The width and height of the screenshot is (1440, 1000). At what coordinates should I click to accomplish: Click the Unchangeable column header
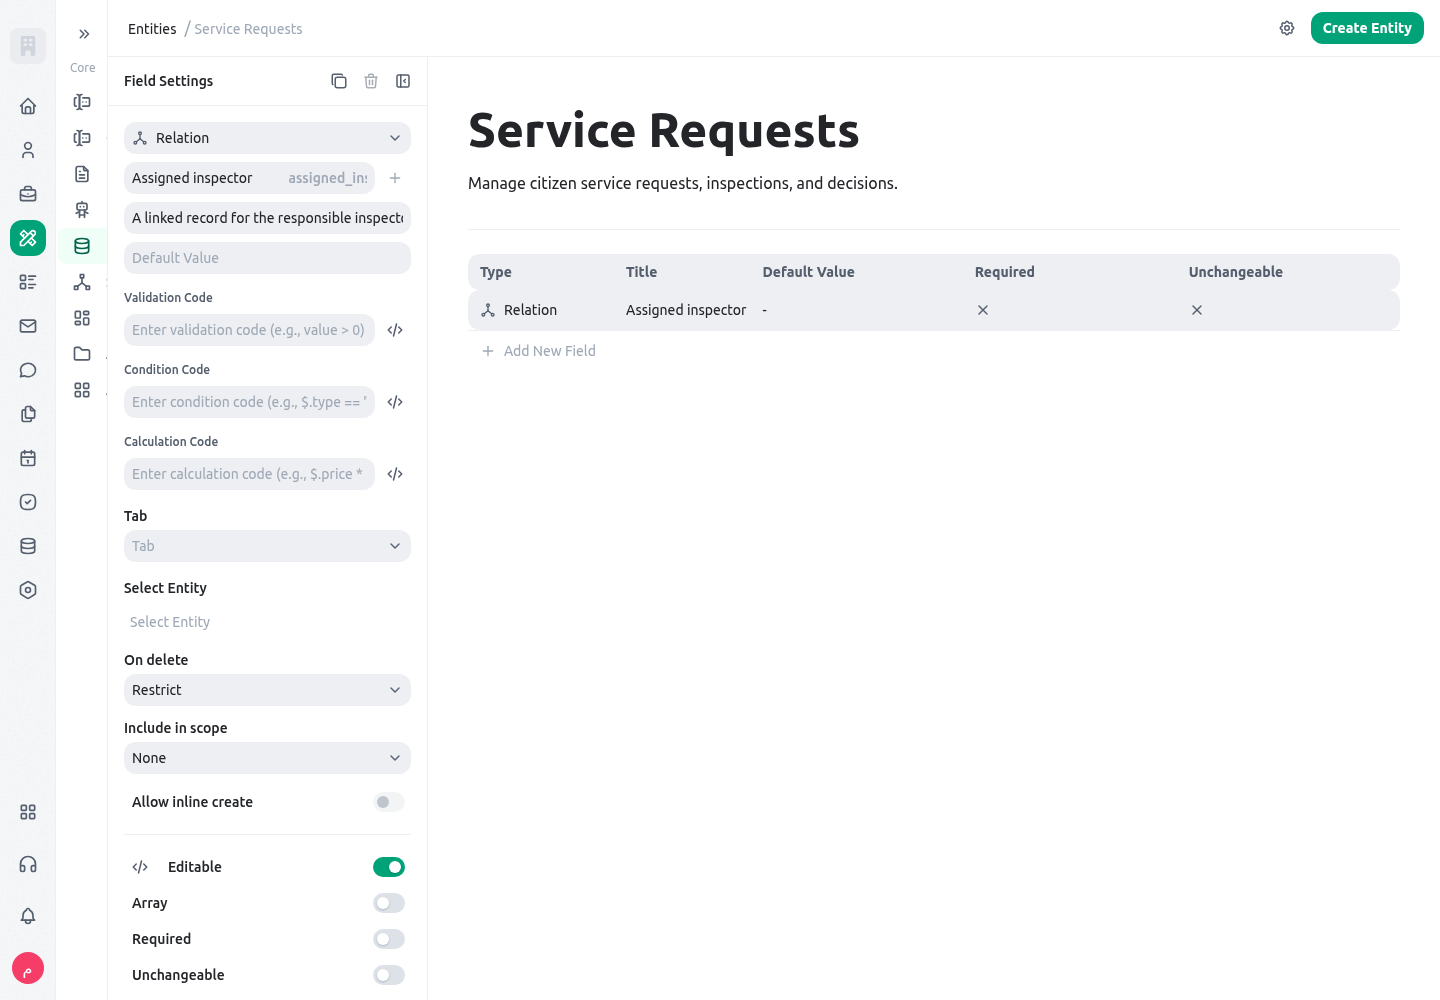(x=1236, y=272)
